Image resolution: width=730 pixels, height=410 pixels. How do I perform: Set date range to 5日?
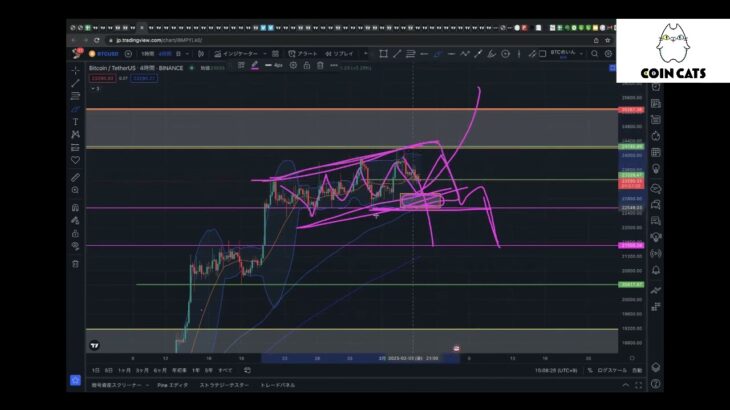[108, 370]
